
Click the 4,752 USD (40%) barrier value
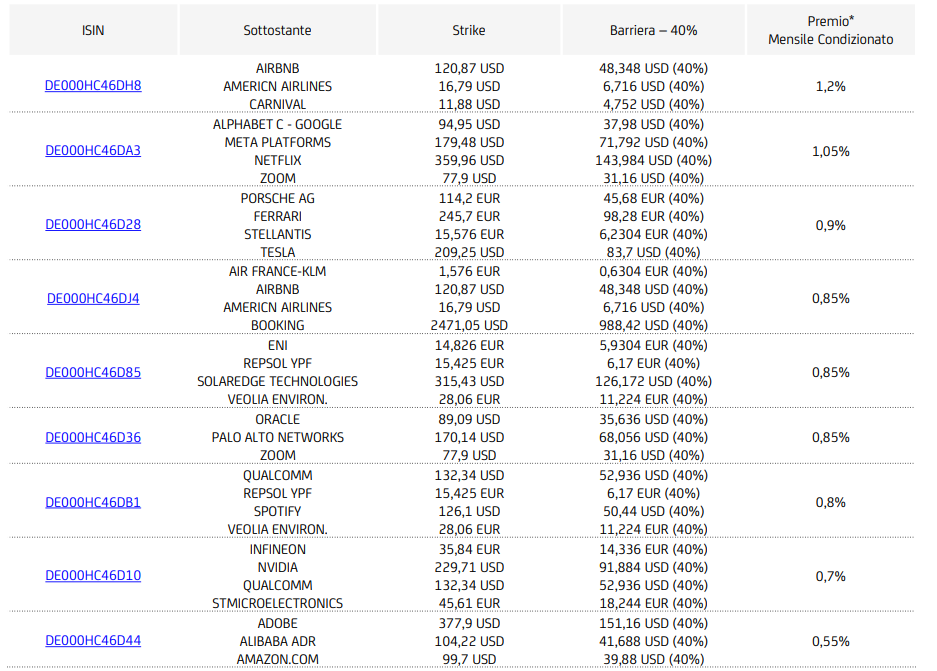pyautogui.click(x=653, y=105)
